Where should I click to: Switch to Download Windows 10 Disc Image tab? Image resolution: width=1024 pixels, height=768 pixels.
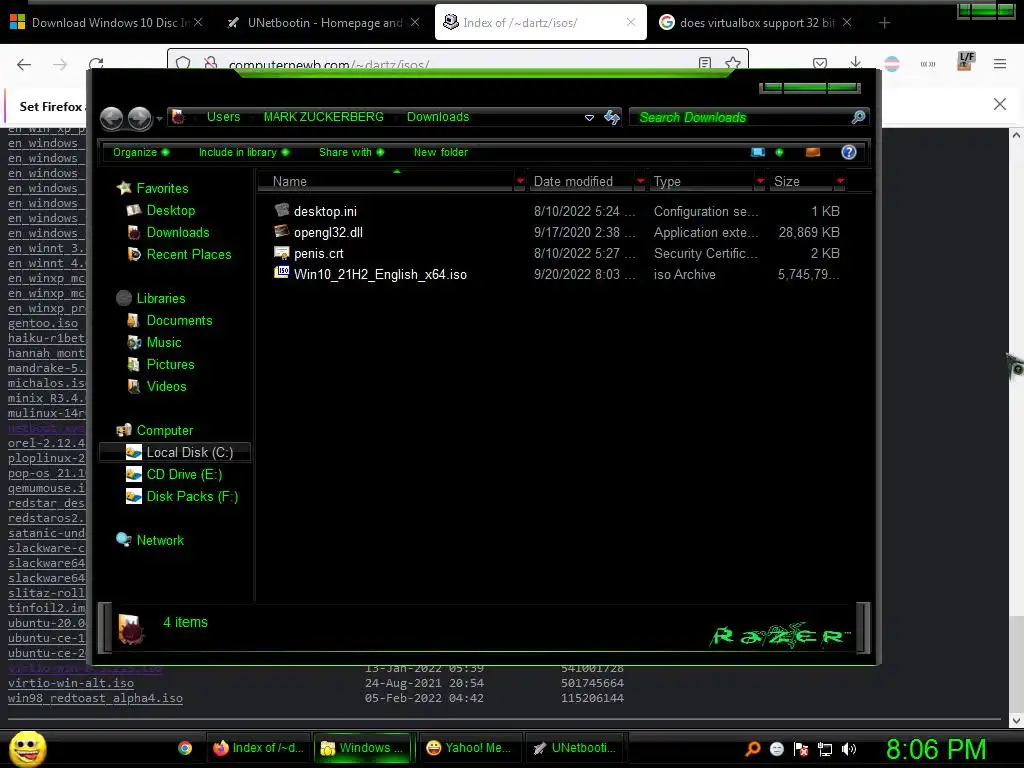click(106, 23)
